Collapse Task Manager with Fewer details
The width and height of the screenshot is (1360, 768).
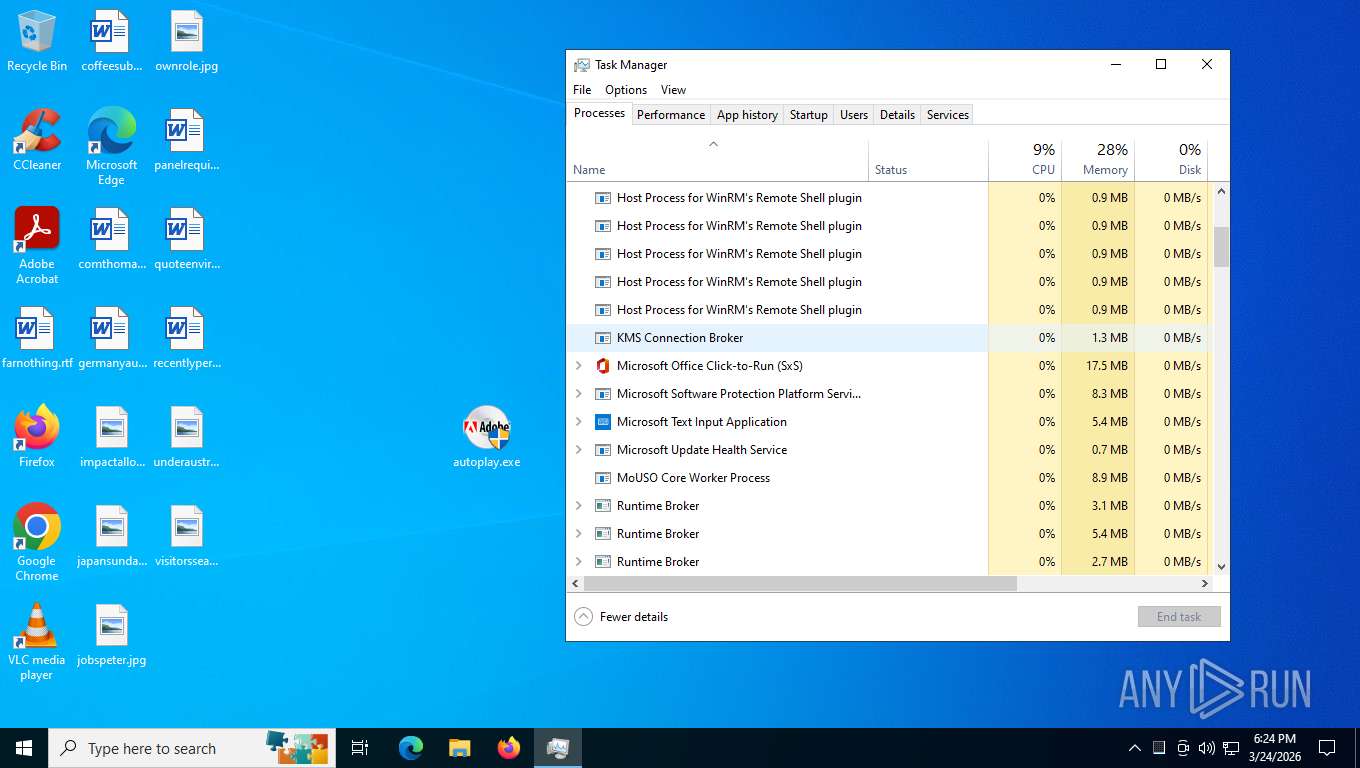[x=621, y=617]
